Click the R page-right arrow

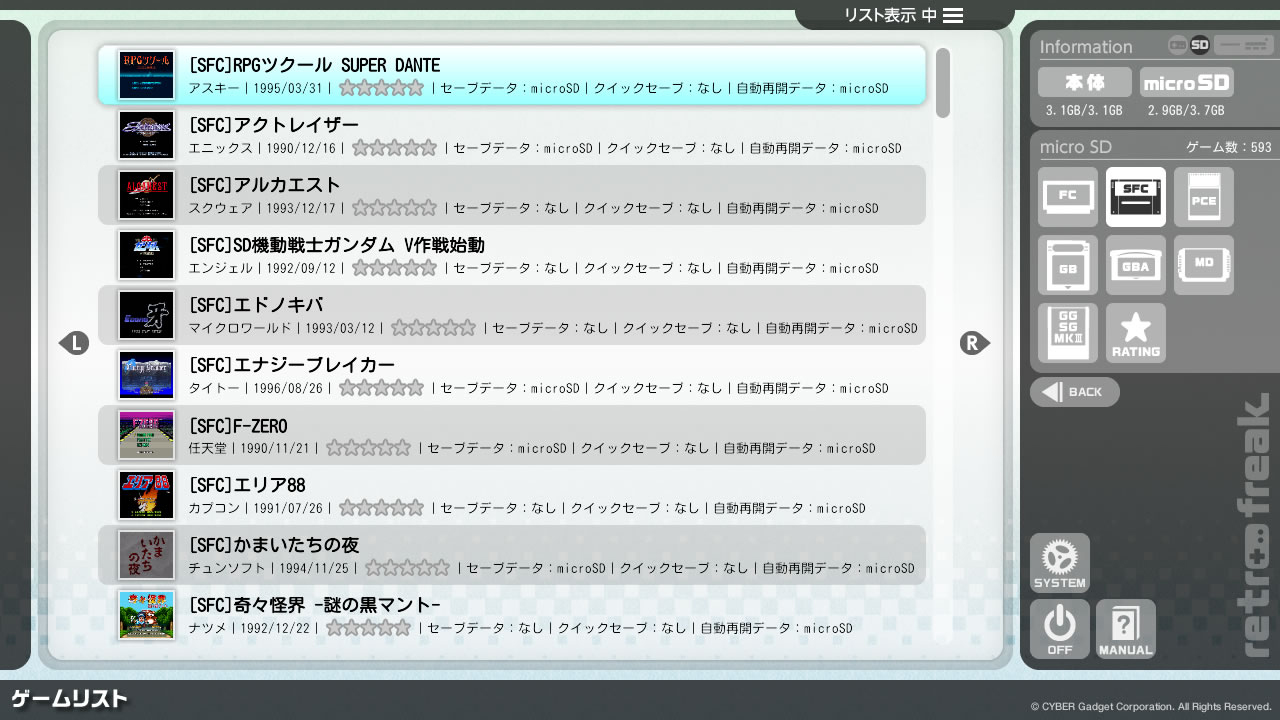[x=975, y=343]
